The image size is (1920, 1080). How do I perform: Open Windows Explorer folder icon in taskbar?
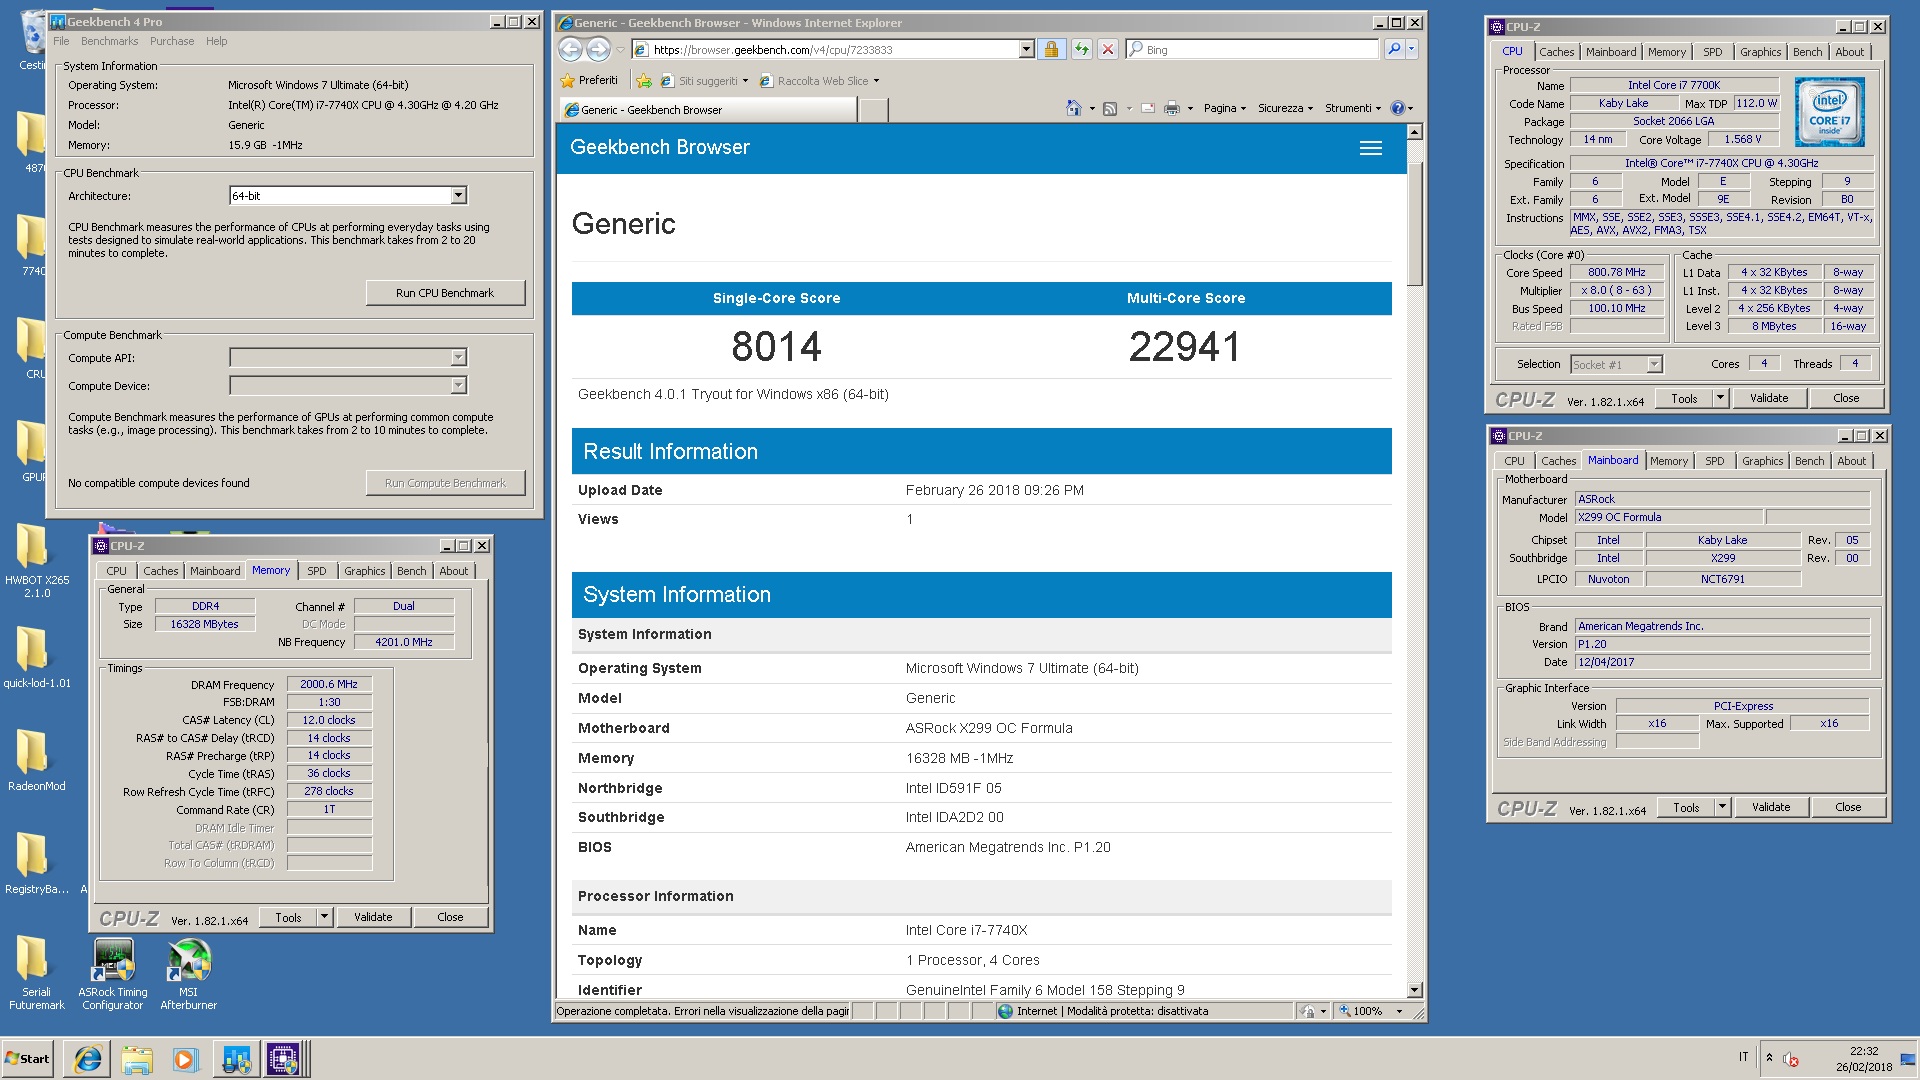(137, 1059)
